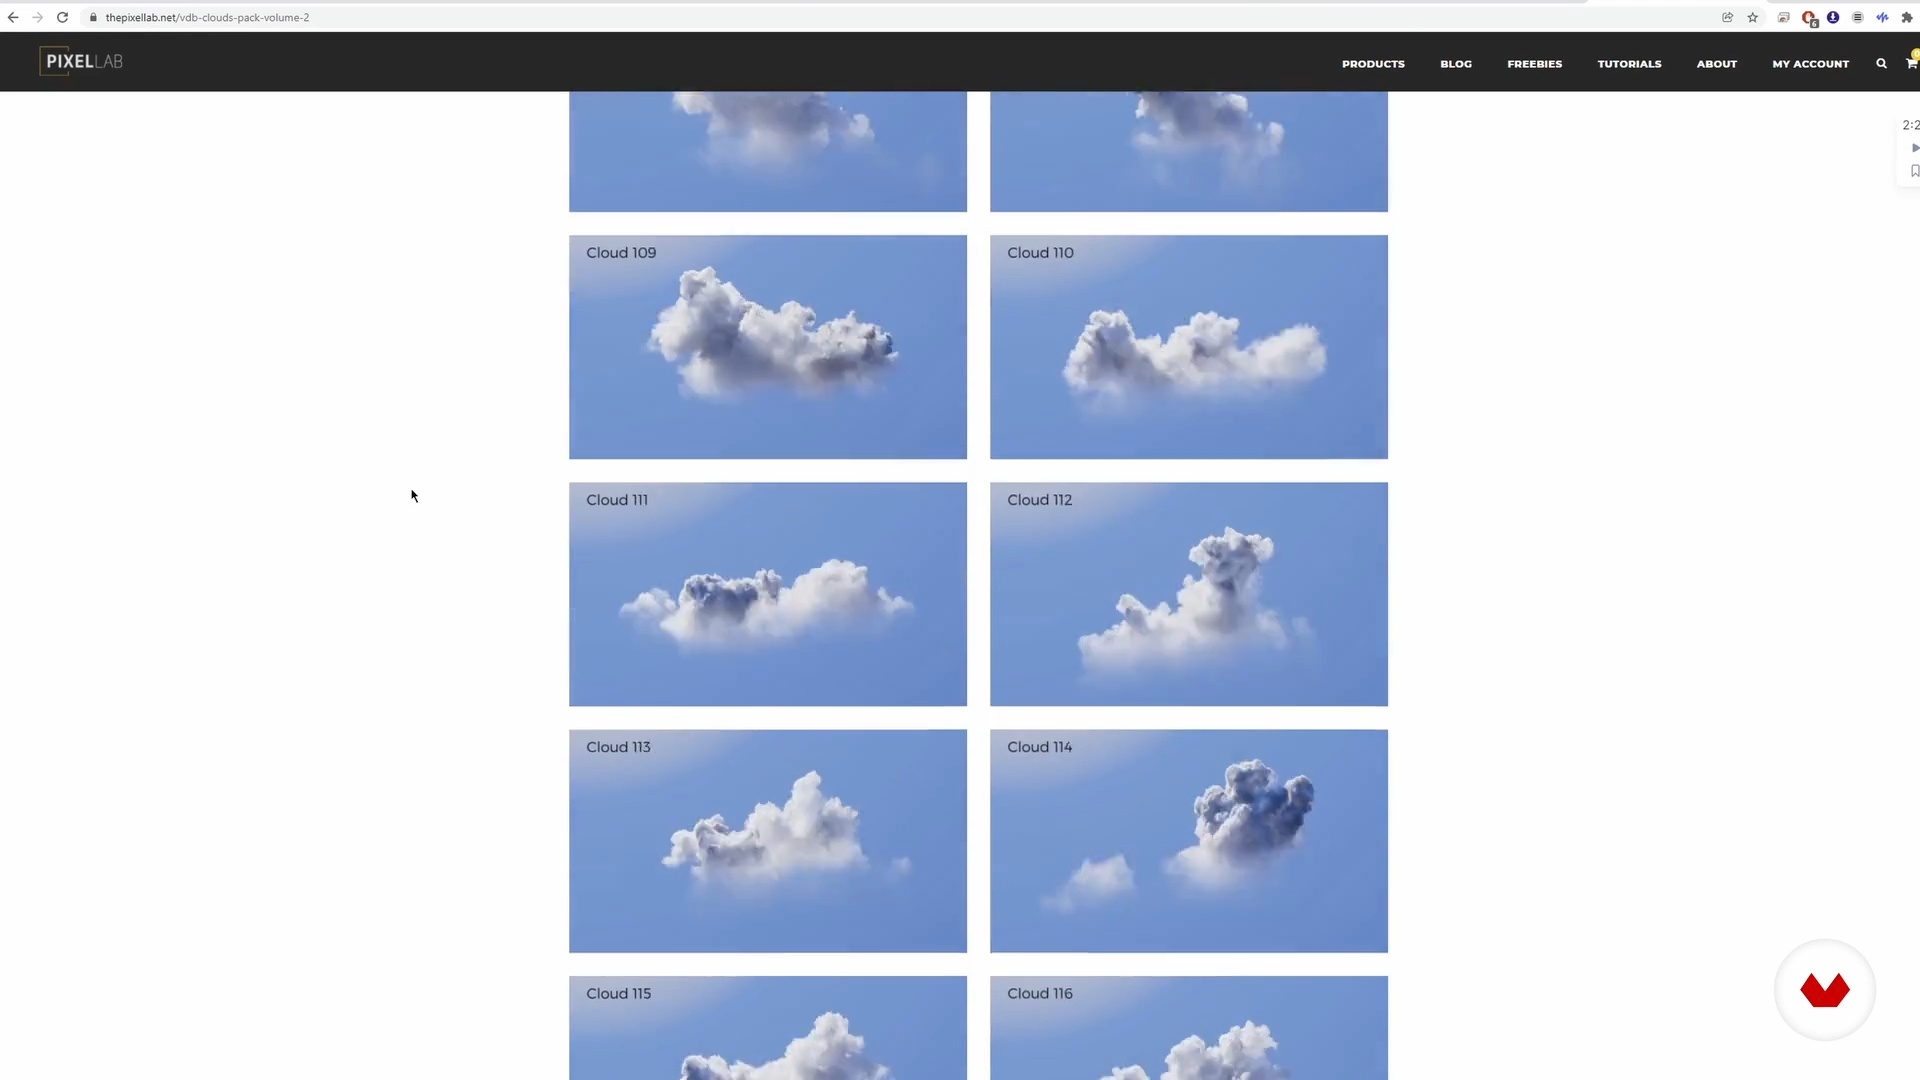Bookmark this page with the star icon
This screenshot has height=1080, width=1920.
pyautogui.click(x=1752, y=17)
